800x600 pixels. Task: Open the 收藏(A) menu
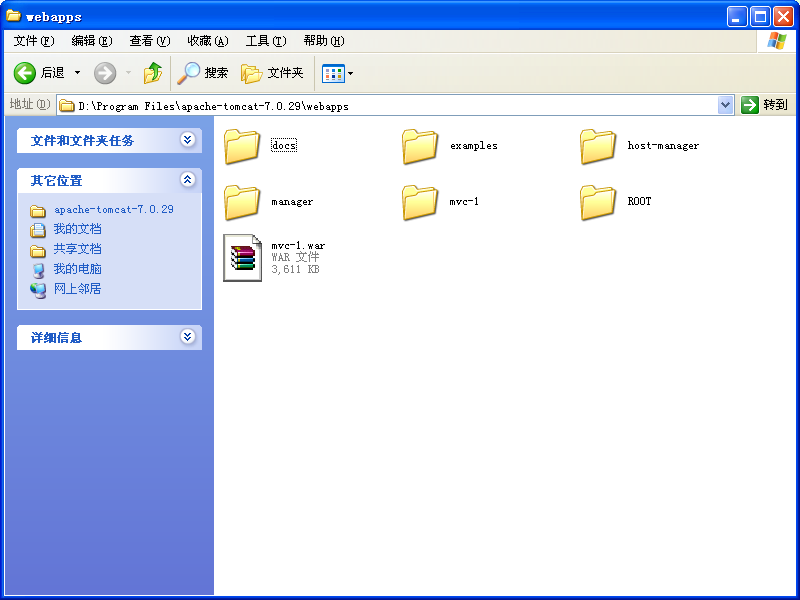(208, 41)
